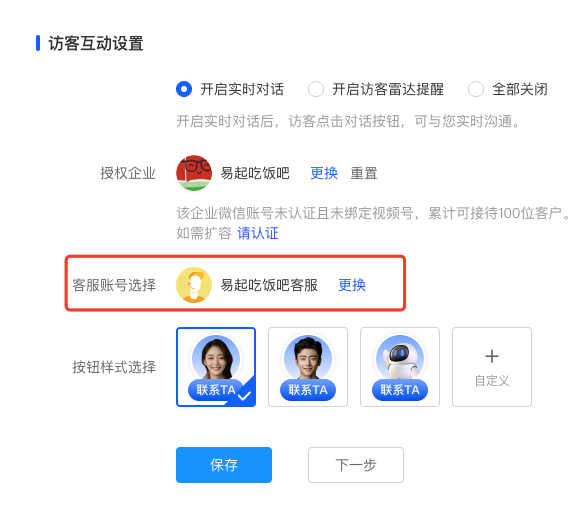Click the 下一步 button

point(356,465)
